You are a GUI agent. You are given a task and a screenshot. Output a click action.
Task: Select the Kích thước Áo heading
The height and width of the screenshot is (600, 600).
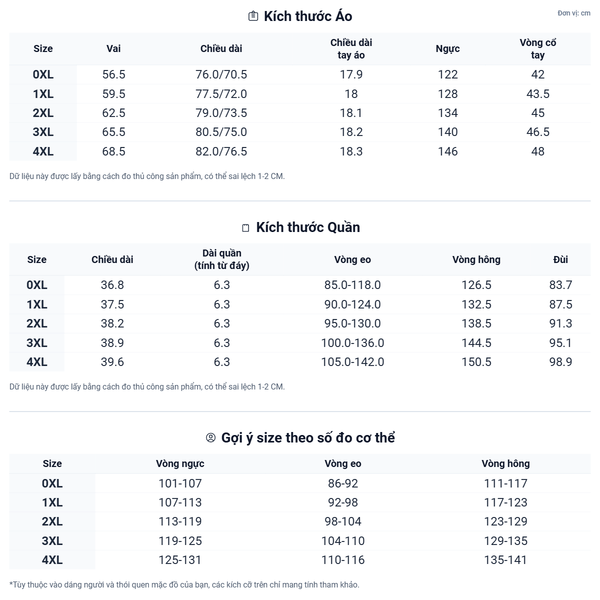tap(307, 16)
